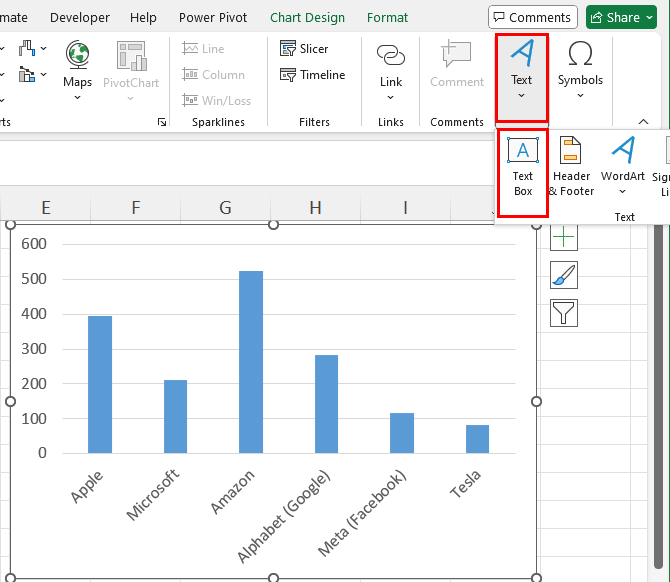Click the chart's right-middle resize handle
Image resolution: width=670 pixels, height=582 pixels.
coord(536,401)
